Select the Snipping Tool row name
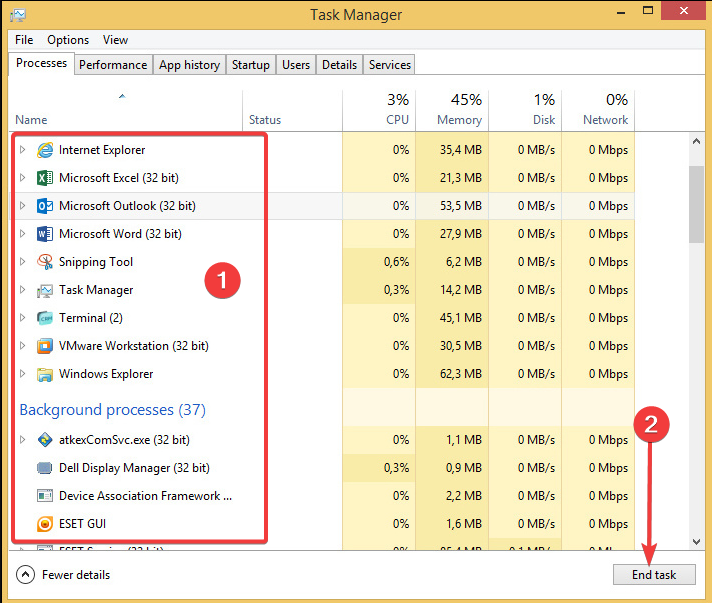The width and height of the screenshot is (712, 603). (96, 262)
